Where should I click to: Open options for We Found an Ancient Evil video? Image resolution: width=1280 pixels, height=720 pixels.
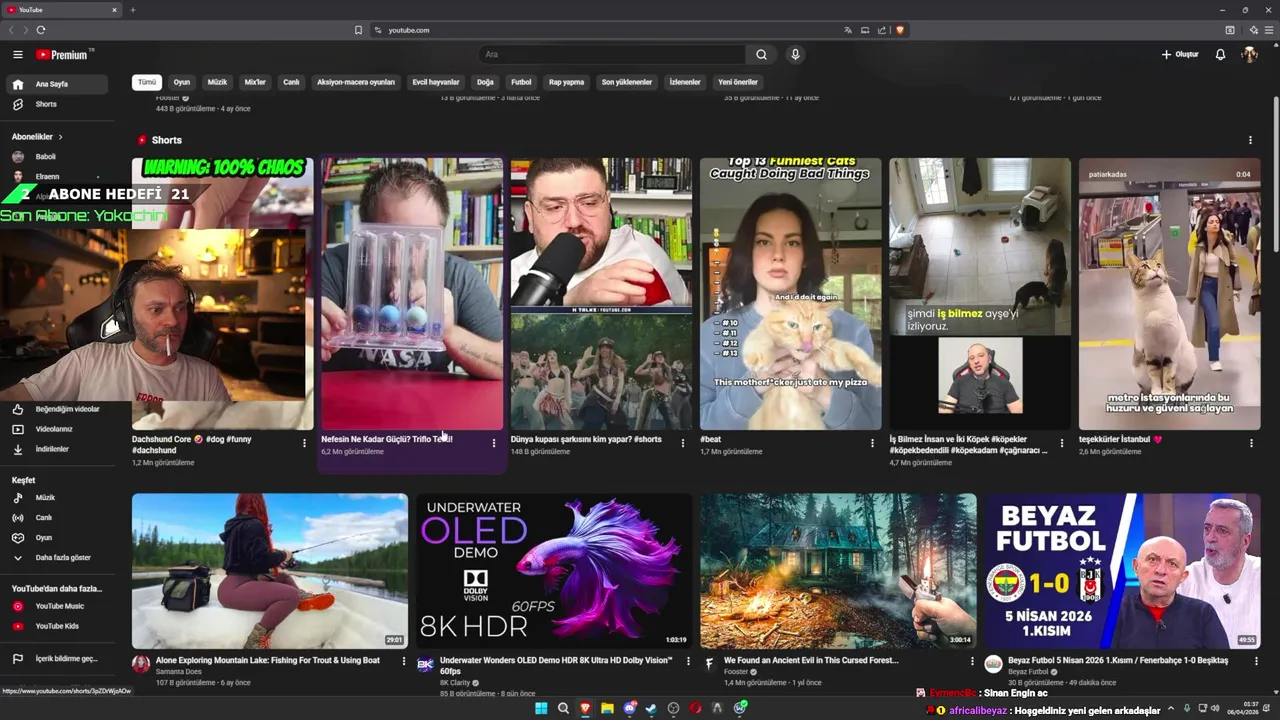972,661
